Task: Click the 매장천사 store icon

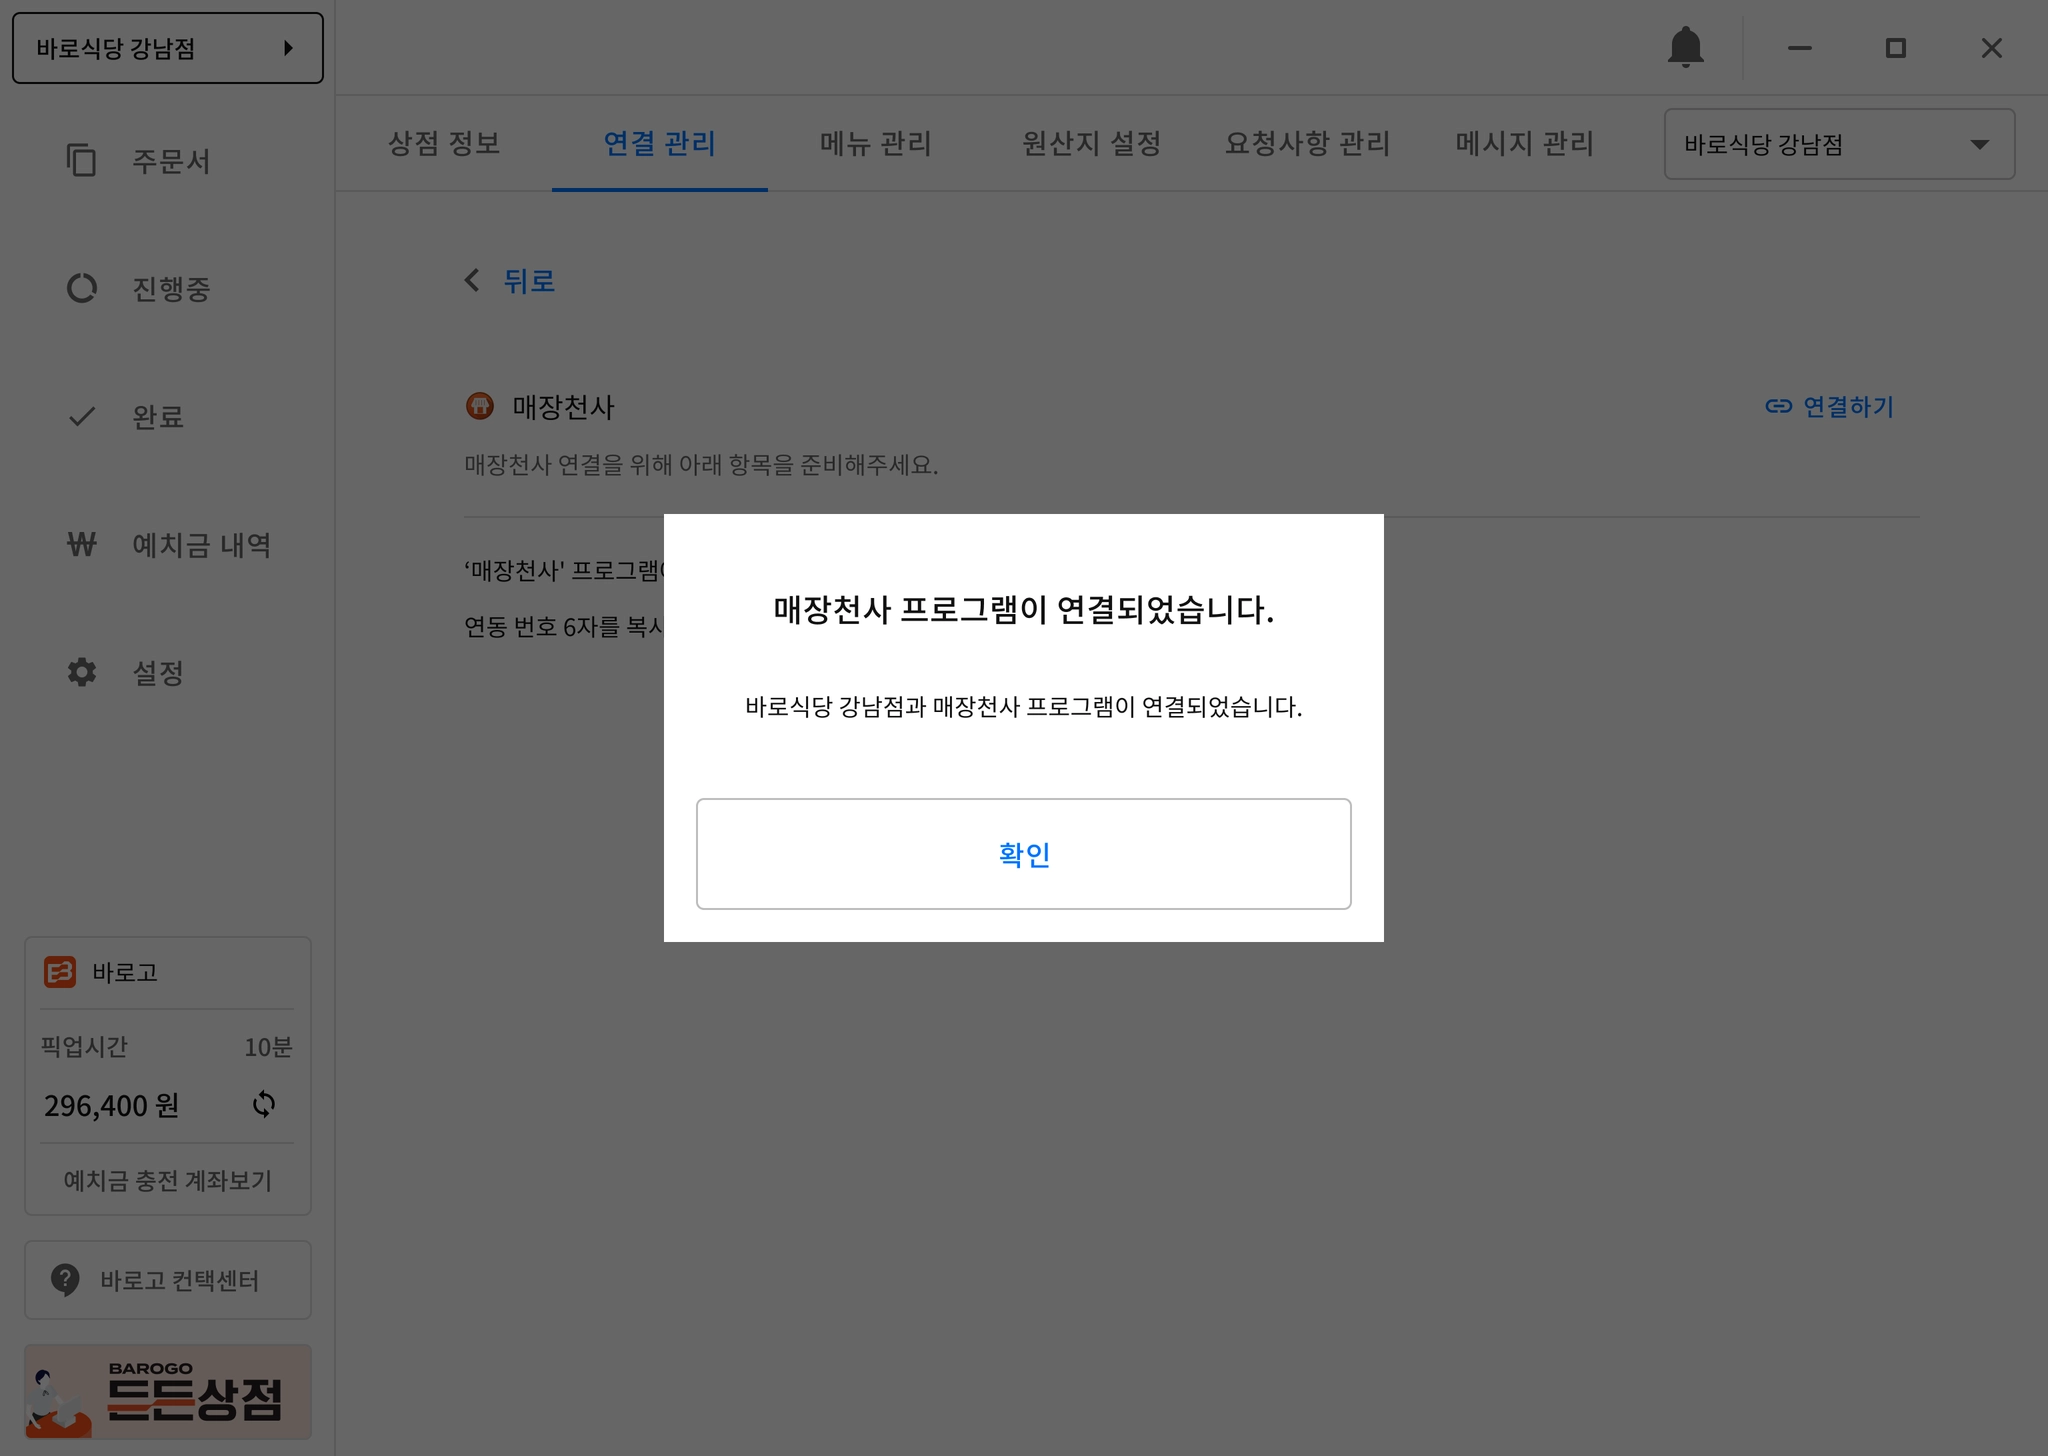Action: pyautogui.click(x=480, y=406)
